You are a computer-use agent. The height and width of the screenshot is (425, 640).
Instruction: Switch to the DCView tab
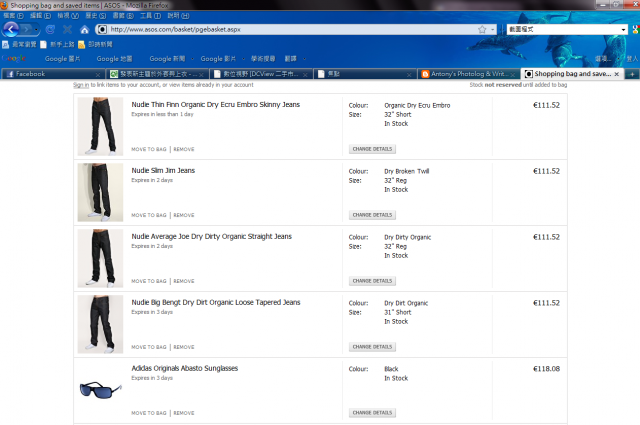pyautogui.click(x=261, y=74)
